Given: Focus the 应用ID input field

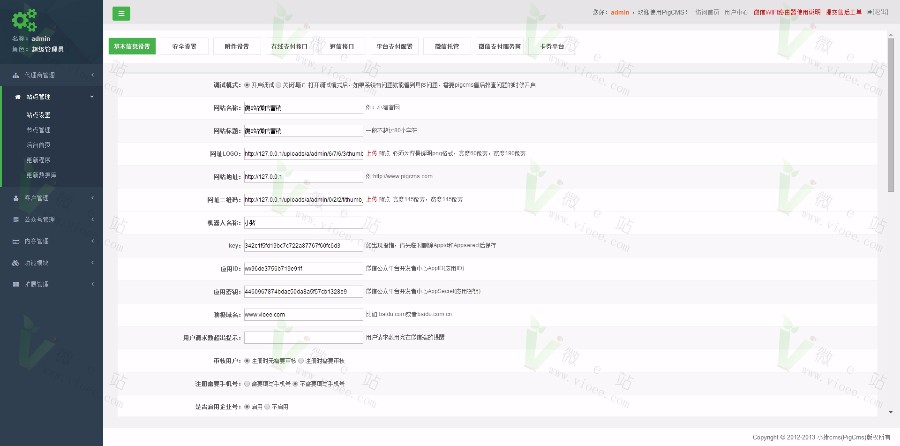Looking at the screenshot, I should 304,269.
